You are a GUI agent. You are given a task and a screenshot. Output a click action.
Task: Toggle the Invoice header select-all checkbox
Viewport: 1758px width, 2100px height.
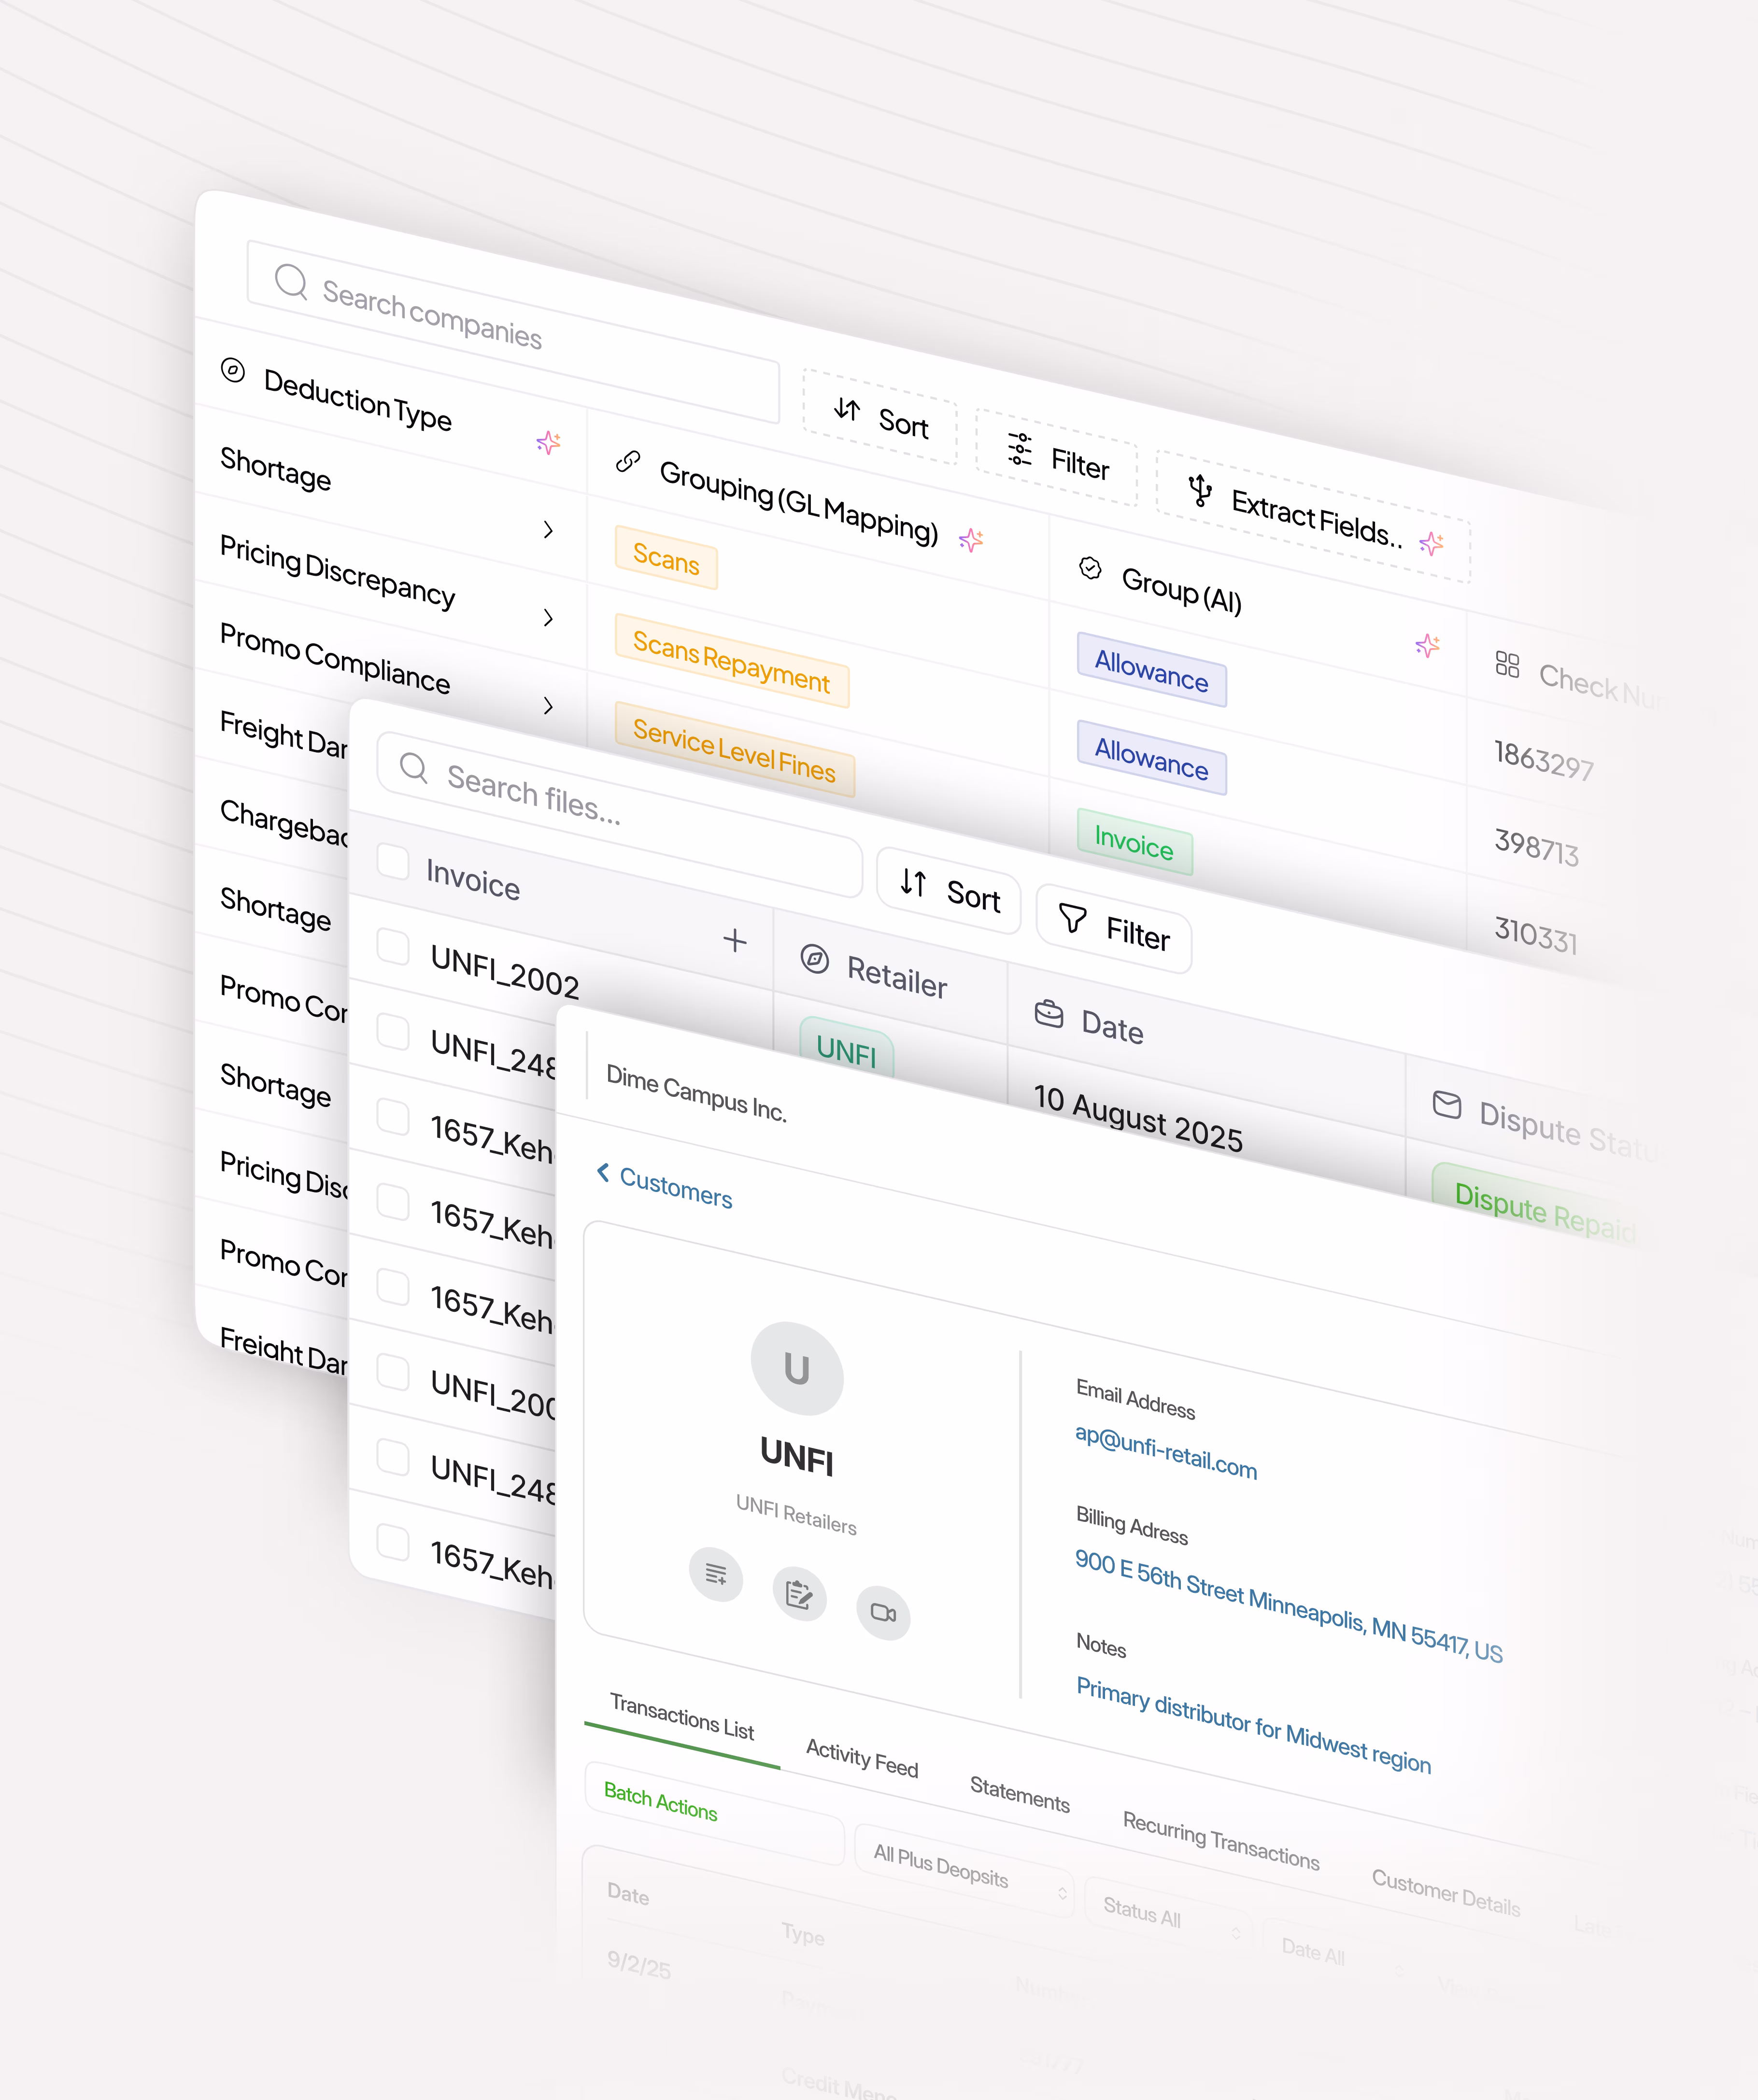coord(393,862)
